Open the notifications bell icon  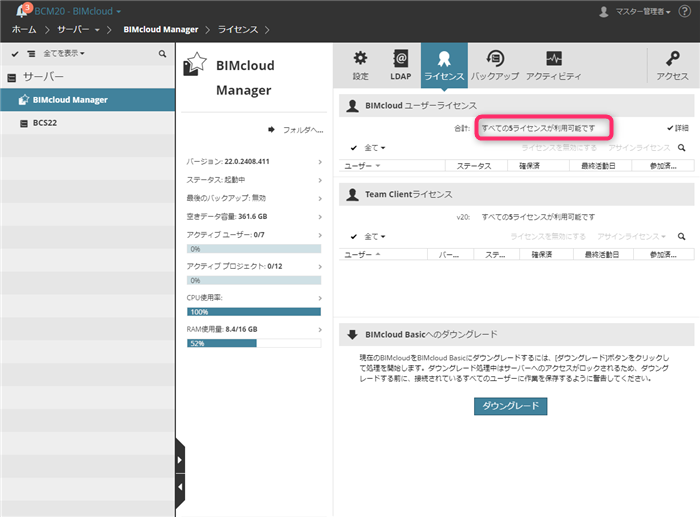[x=21, y=11]
